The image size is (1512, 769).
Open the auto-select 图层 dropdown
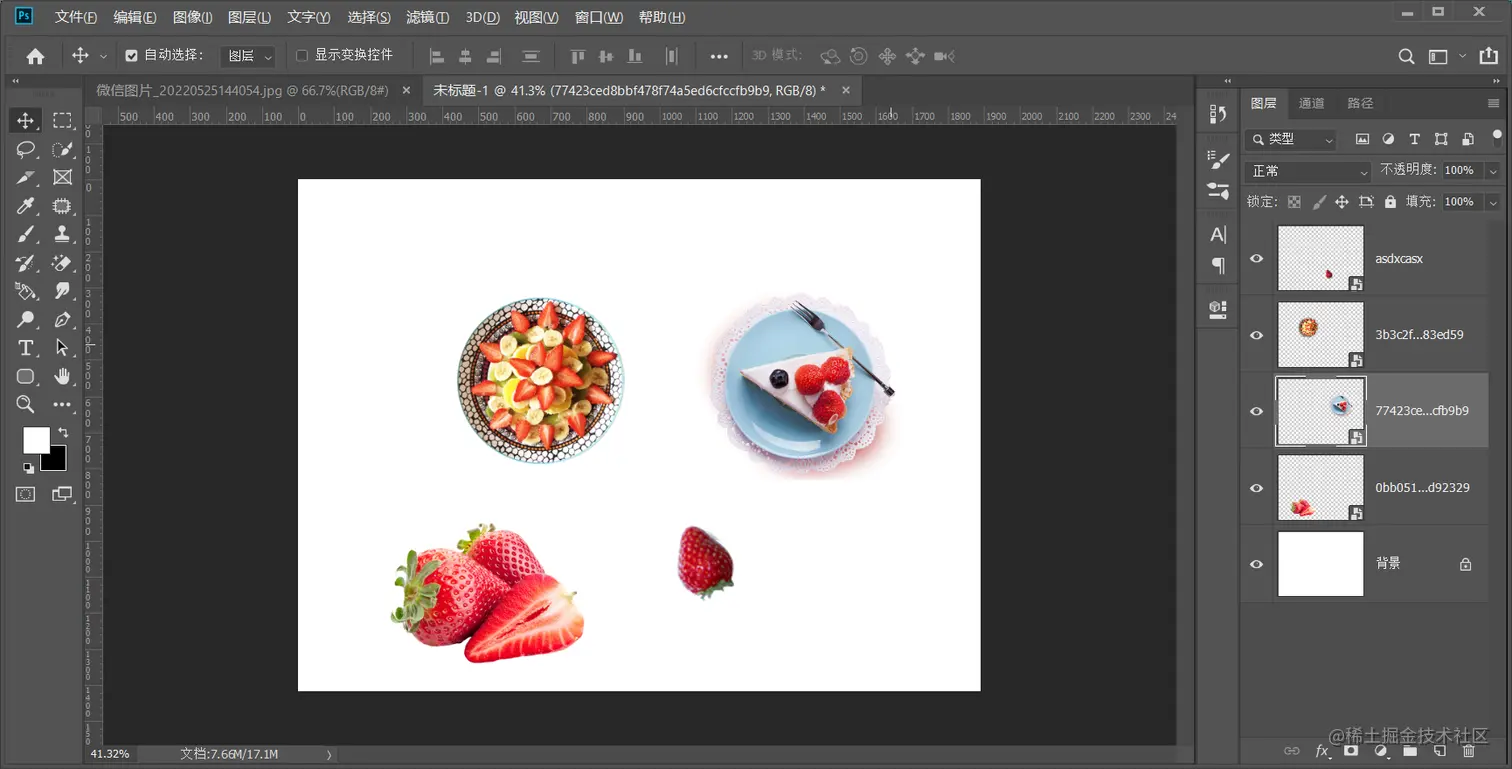tap(248, 57)
